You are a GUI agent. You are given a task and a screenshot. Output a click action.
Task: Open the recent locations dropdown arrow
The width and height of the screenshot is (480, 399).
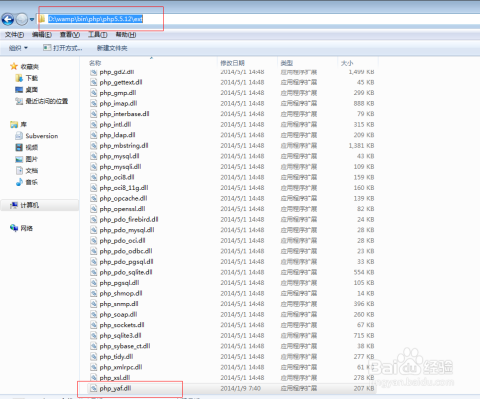(x=32, y=19)
